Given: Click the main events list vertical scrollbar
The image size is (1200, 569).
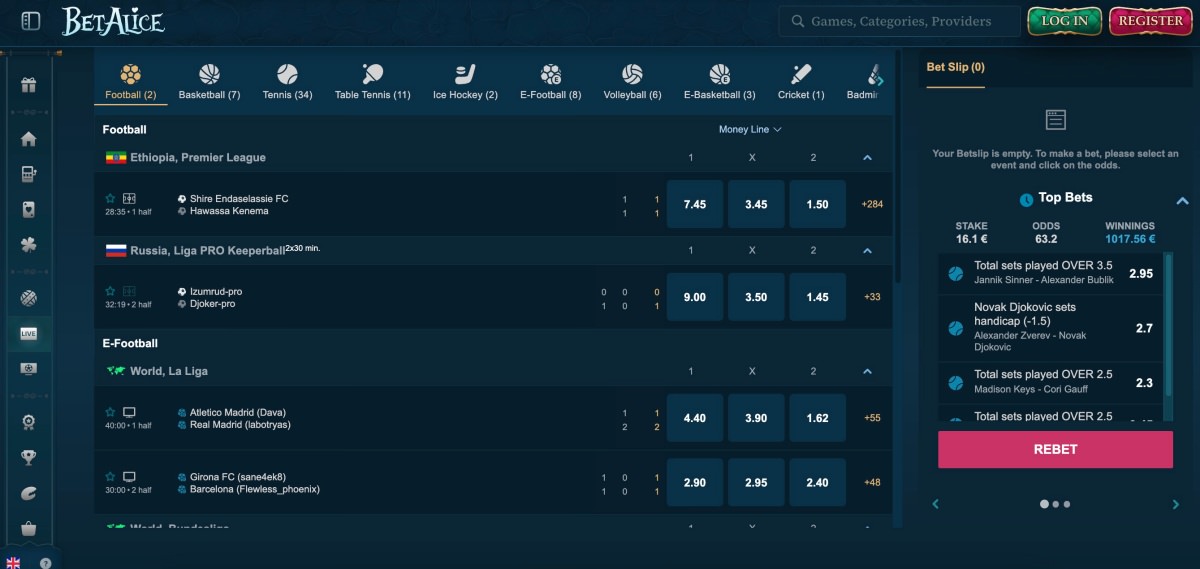Looking at the screenshot, I should 897,165.
